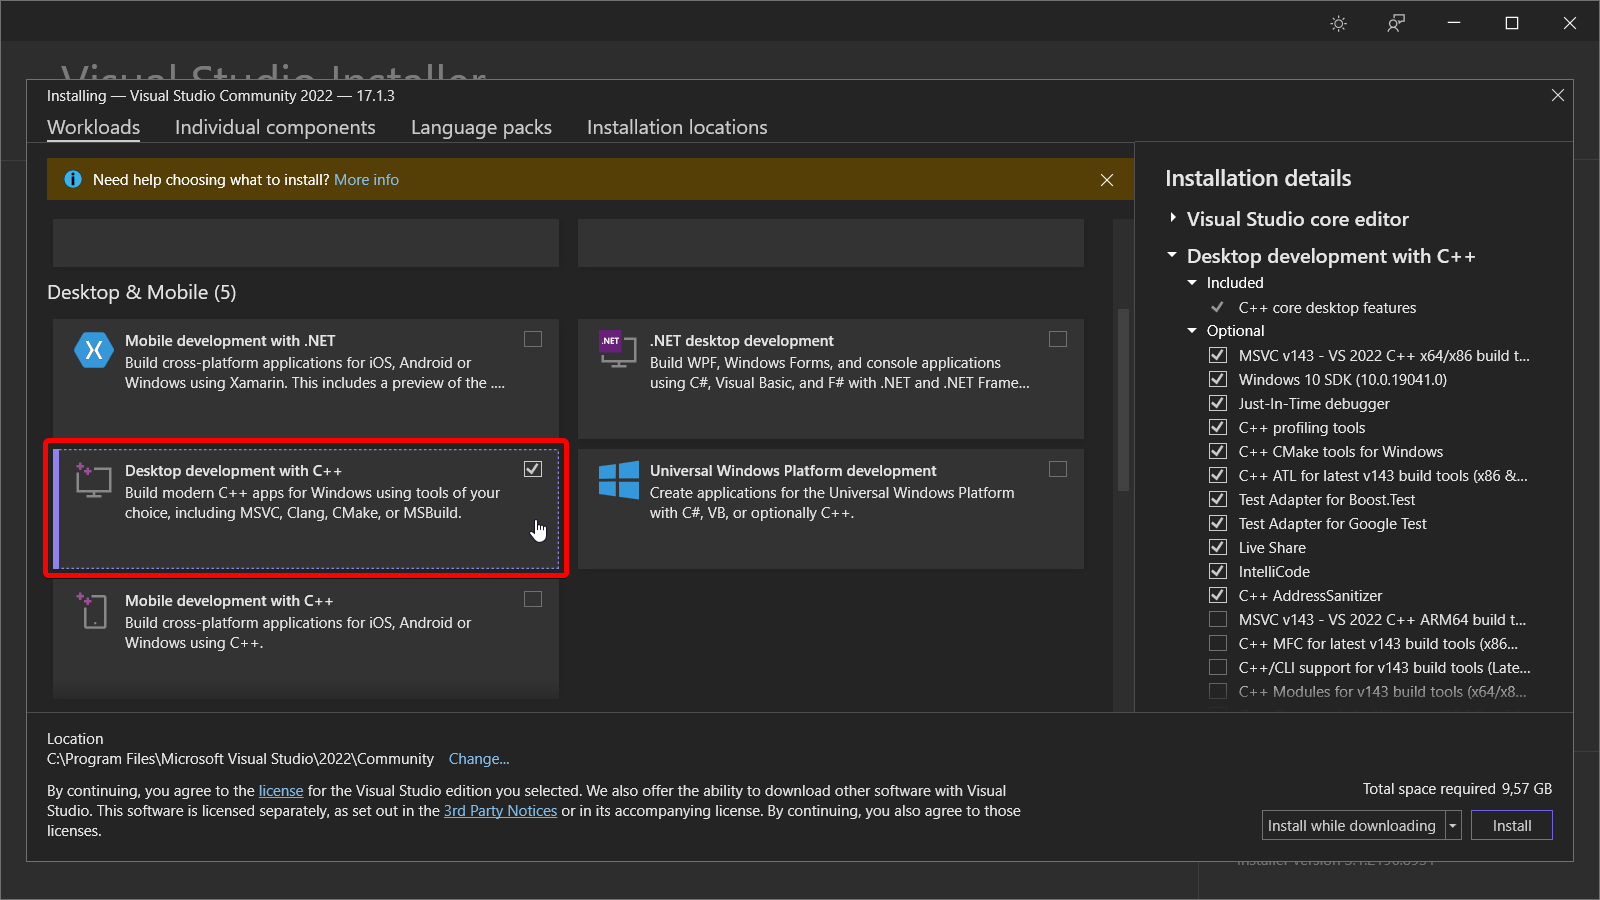Switch to Individual components tab
The height and width of the screenshot is (900, 1600).
click(275, 127)
